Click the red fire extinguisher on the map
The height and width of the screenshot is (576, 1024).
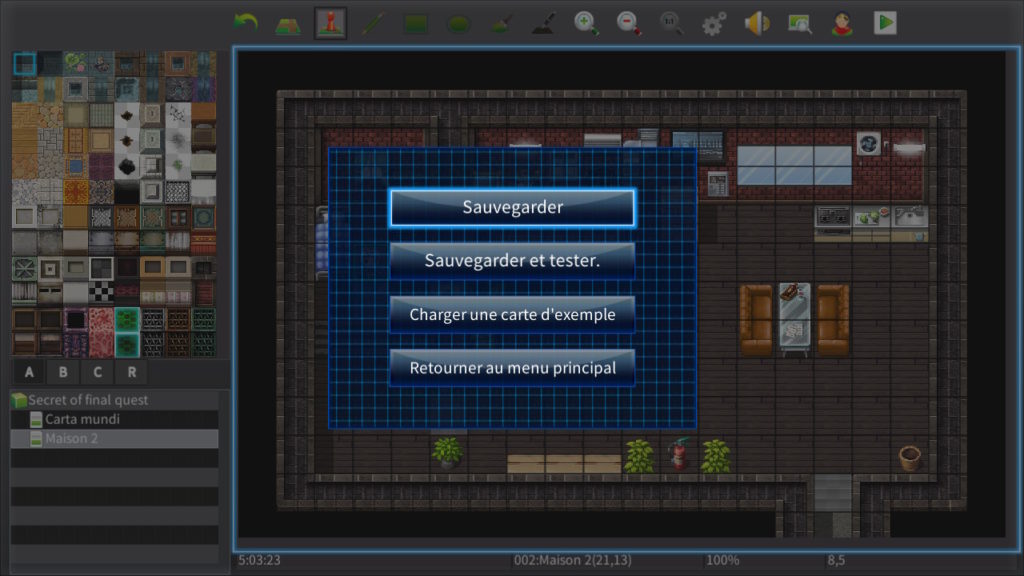680,453
